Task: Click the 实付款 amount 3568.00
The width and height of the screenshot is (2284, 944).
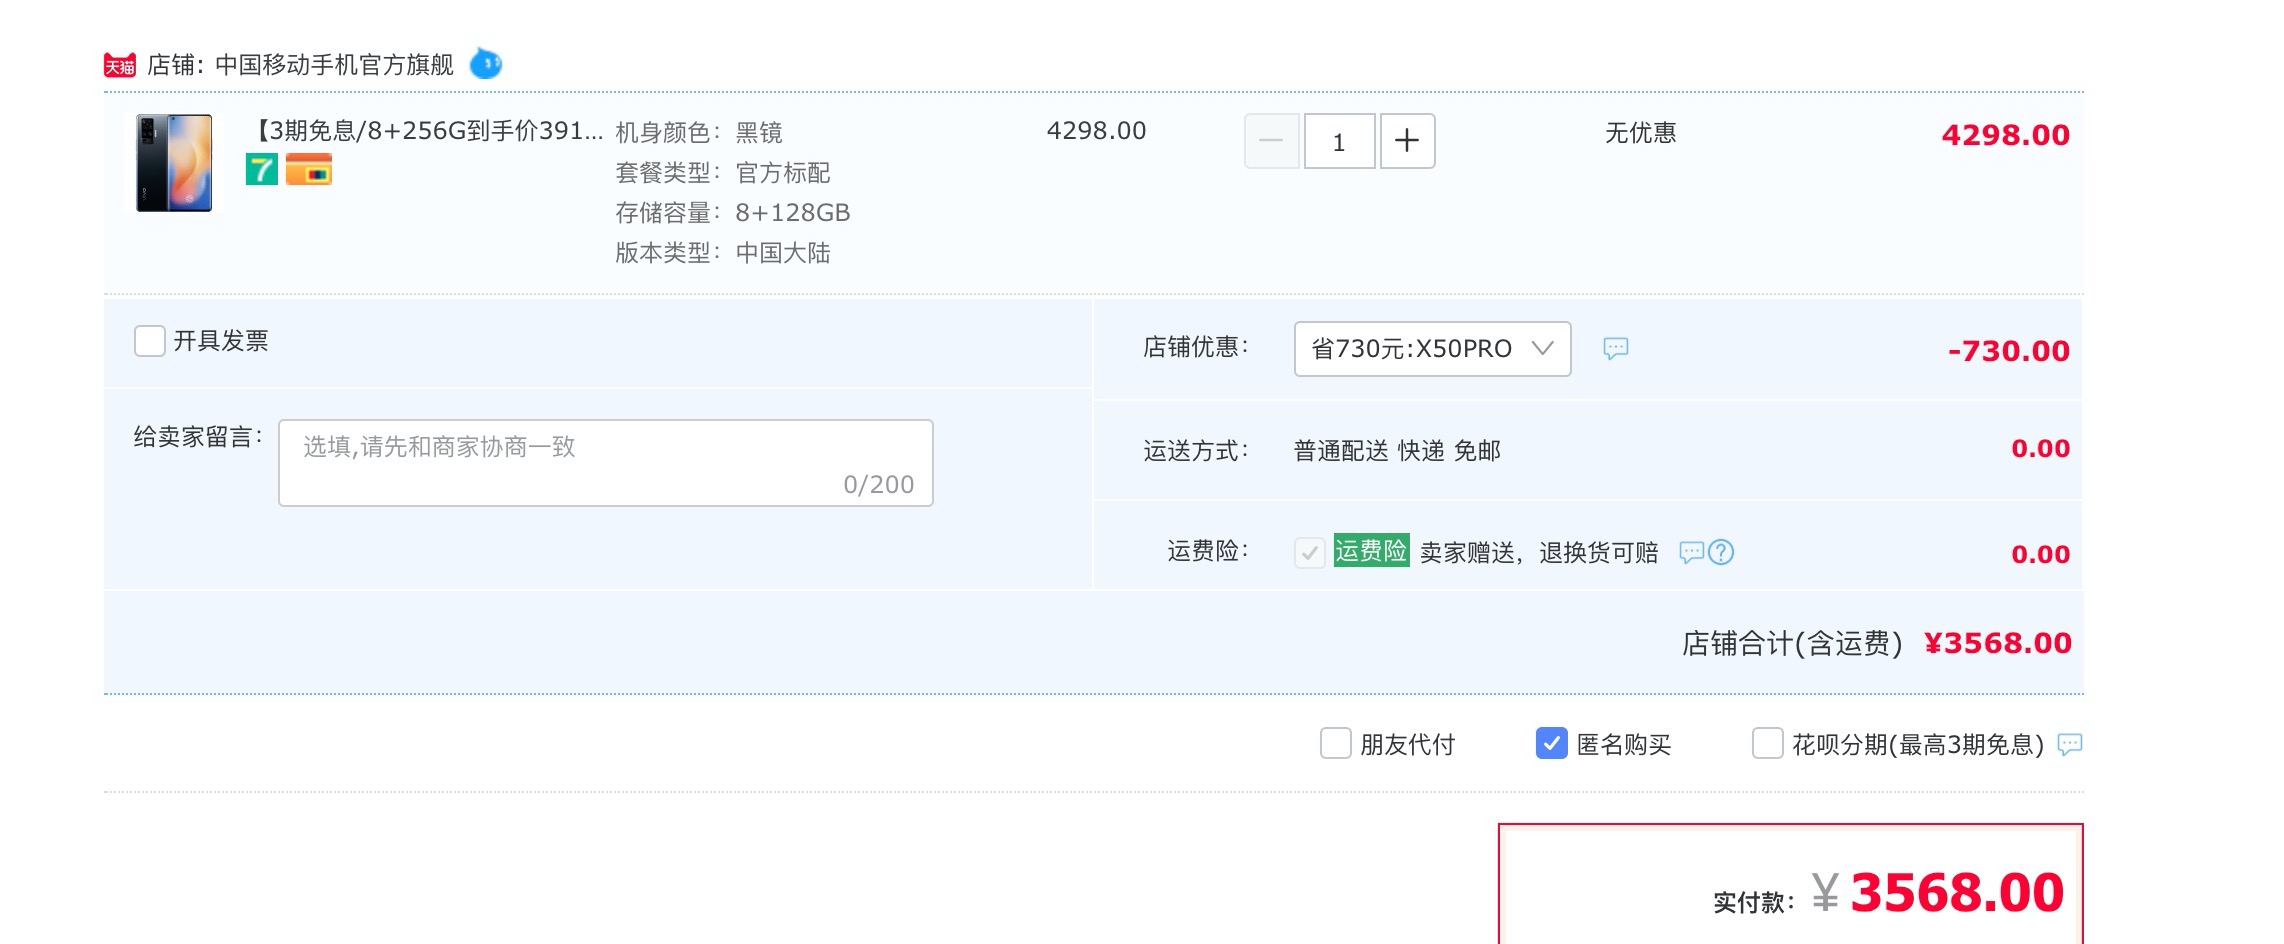Action: point(1957,892)
